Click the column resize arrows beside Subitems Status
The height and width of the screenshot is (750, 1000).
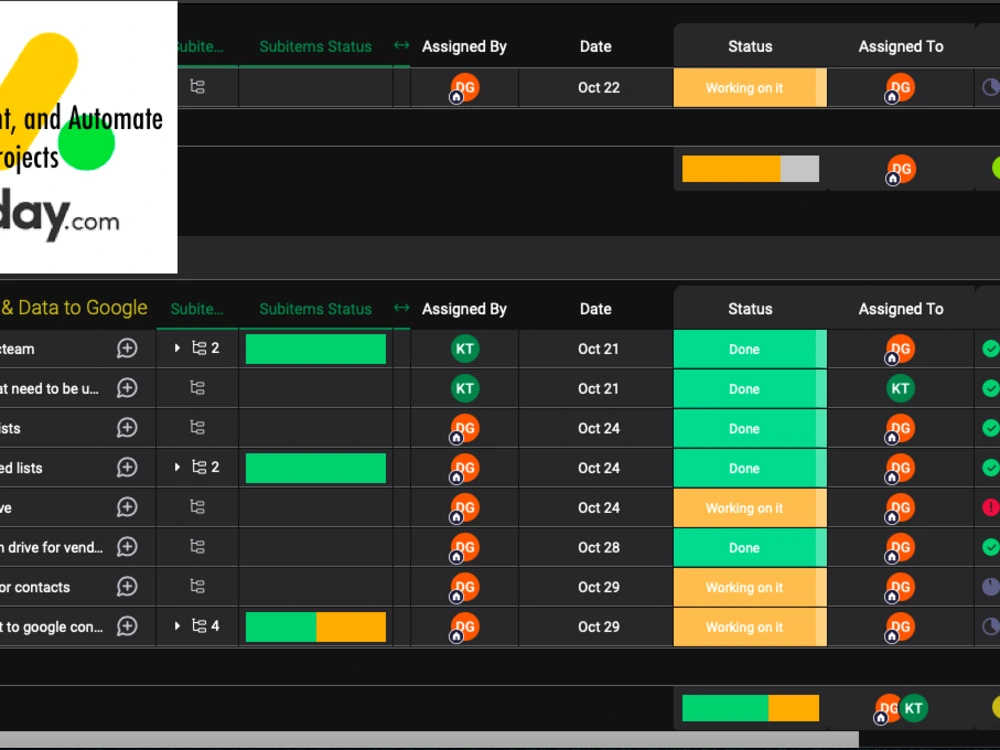click(x=401, y=308)
